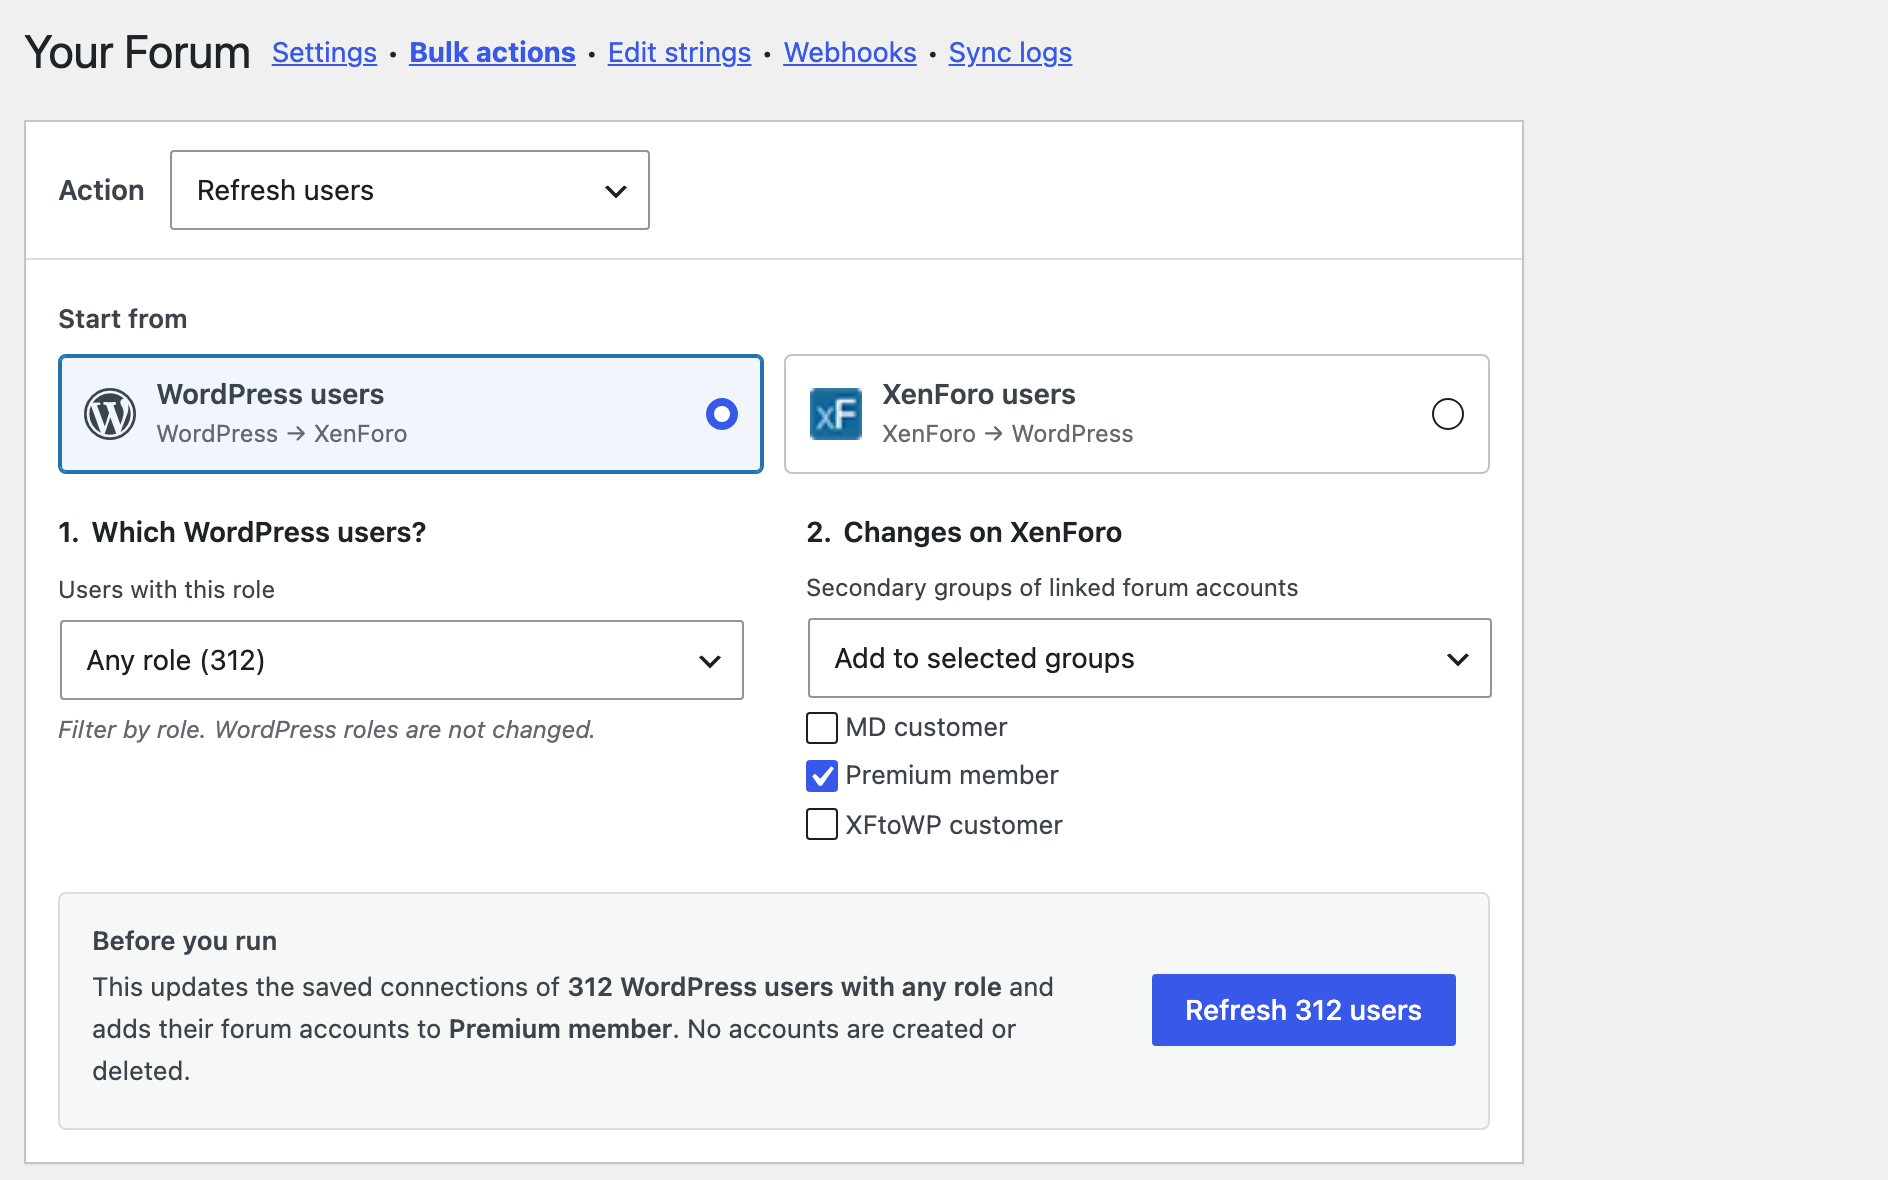Click the 'Your Forum' page heading

point(137,52)
